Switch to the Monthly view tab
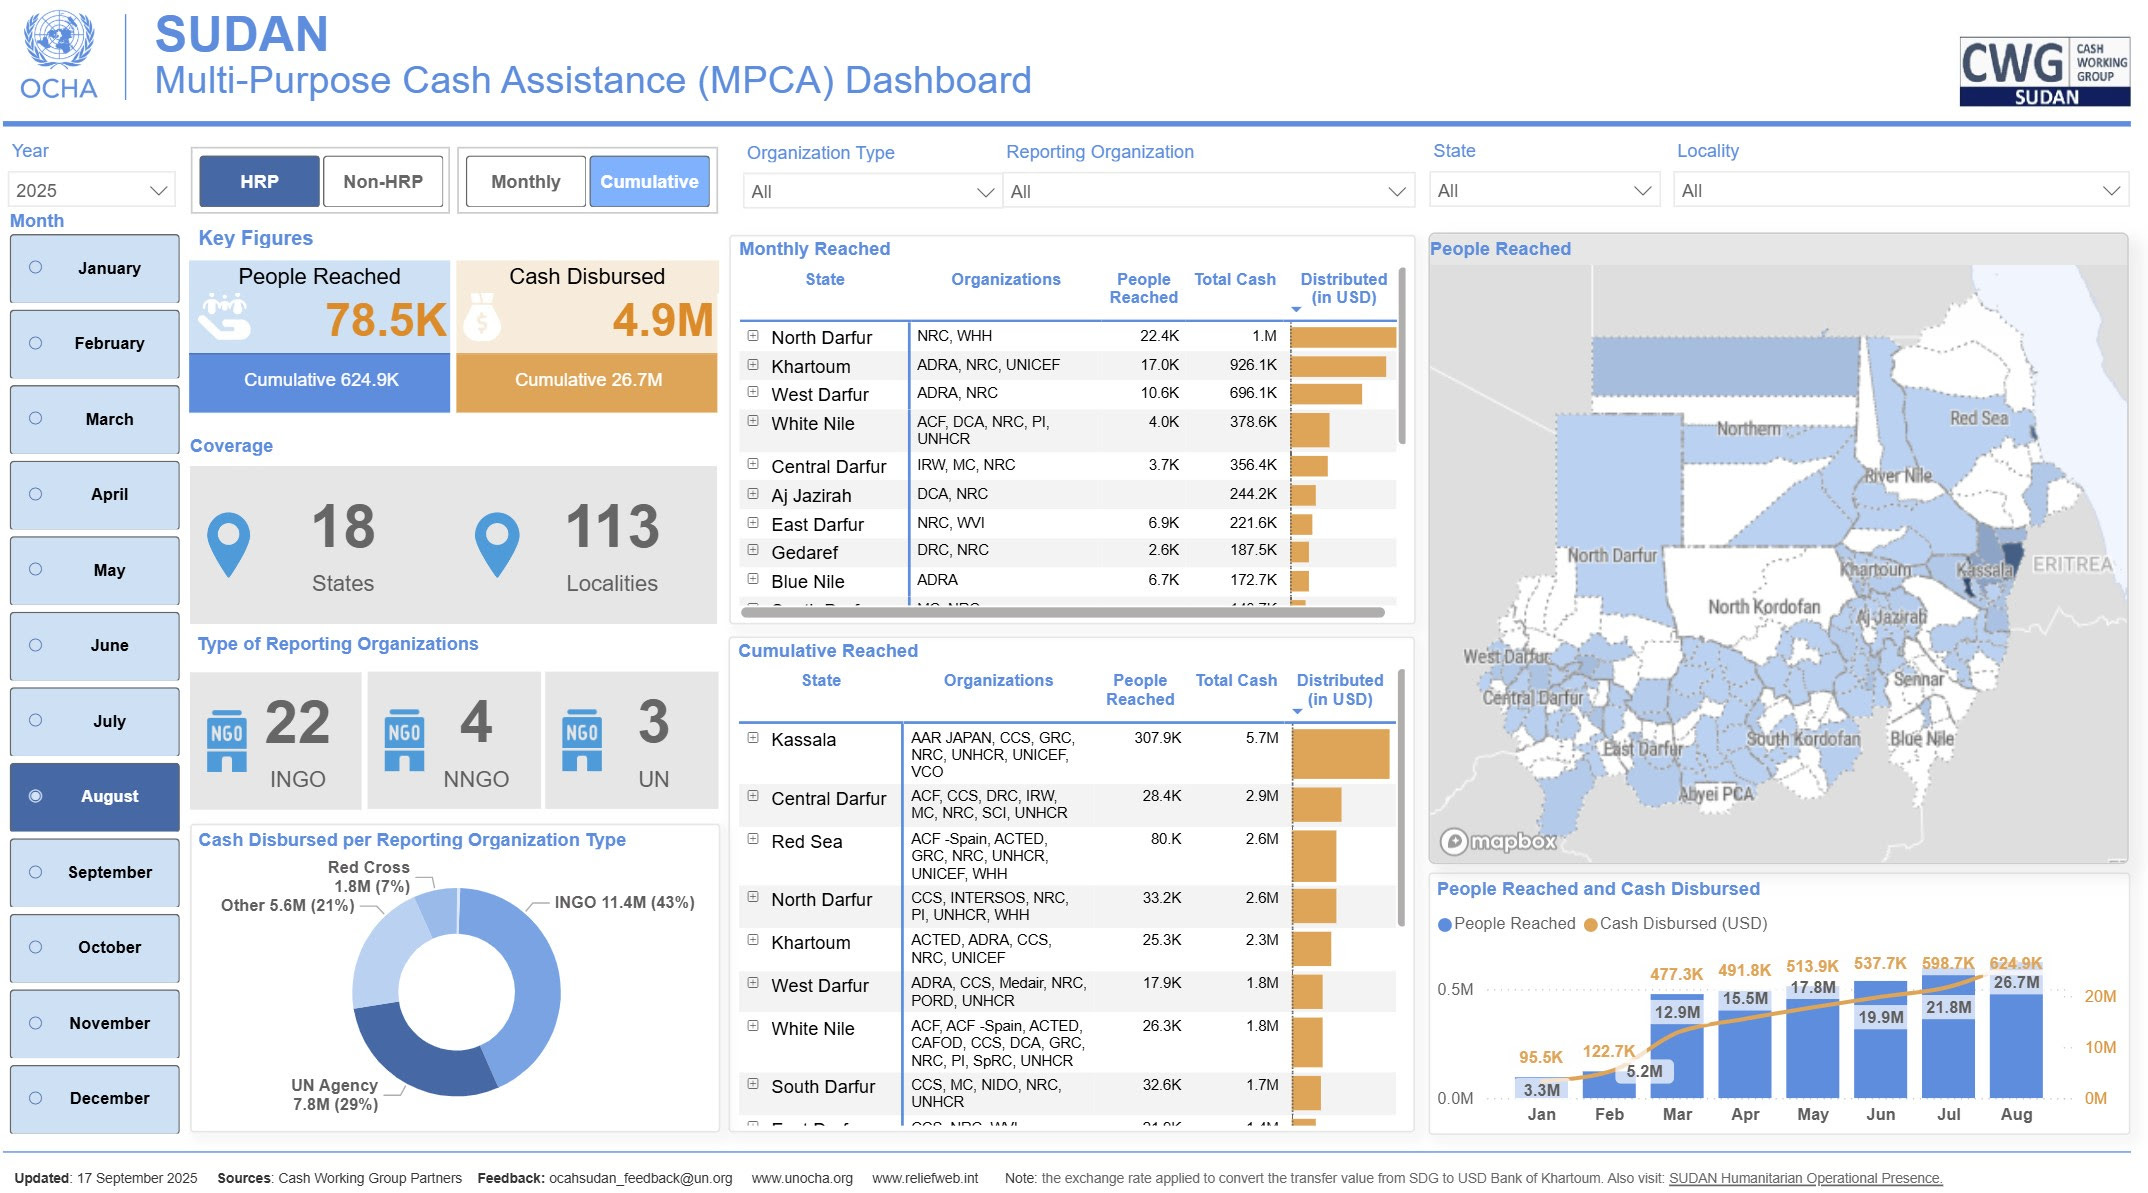The height and width of the screenshot is (1193, 2148). pos(525,182)
